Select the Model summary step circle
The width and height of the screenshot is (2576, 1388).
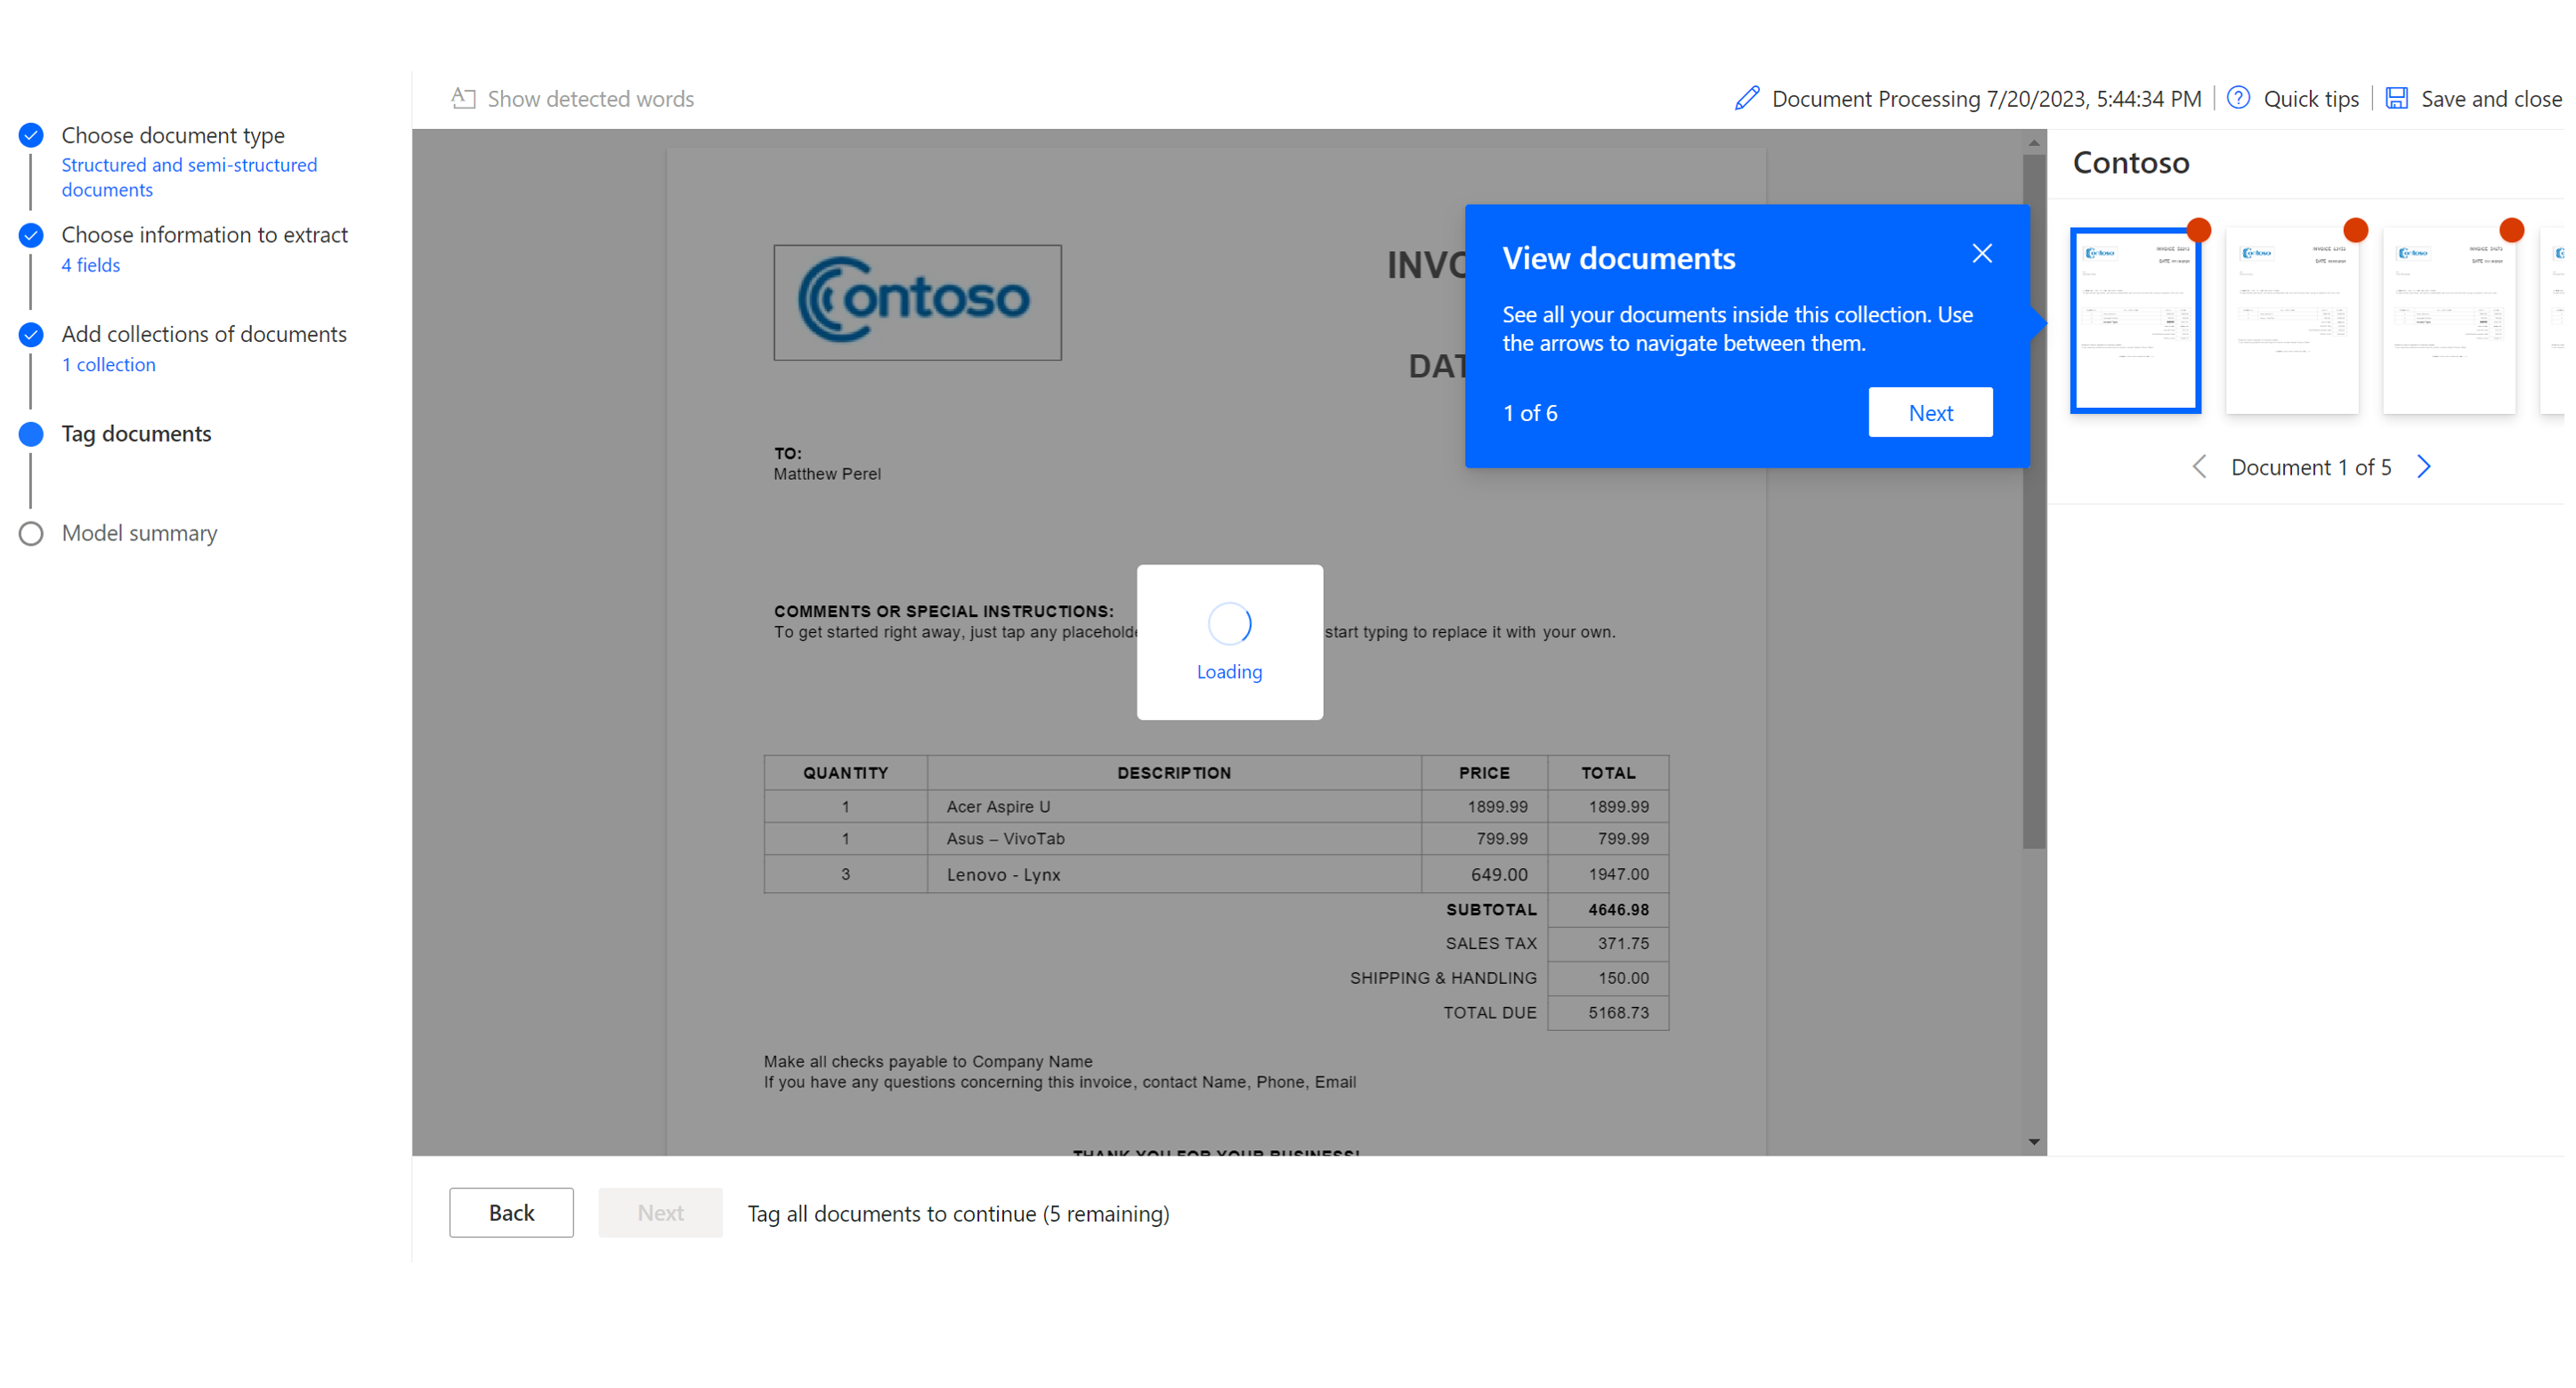click(x=30, y=533)
